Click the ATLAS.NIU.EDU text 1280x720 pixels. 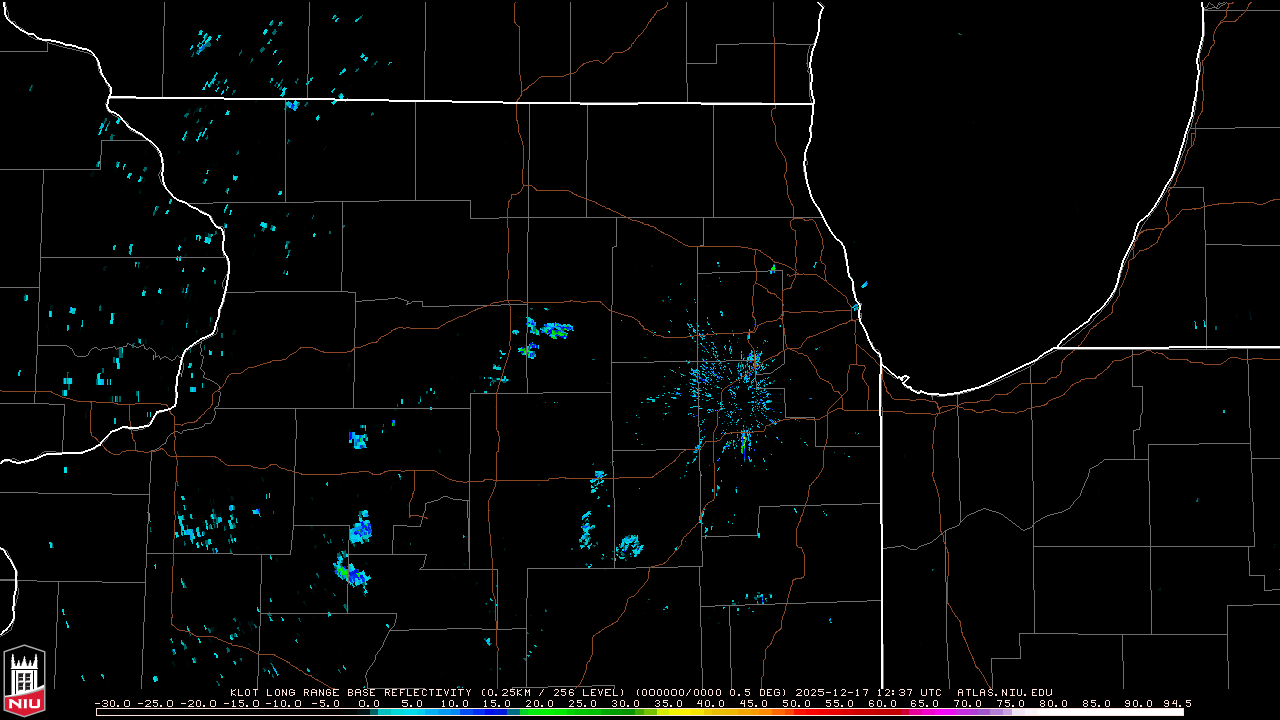pyautogui.click(x=1005, y=692)
